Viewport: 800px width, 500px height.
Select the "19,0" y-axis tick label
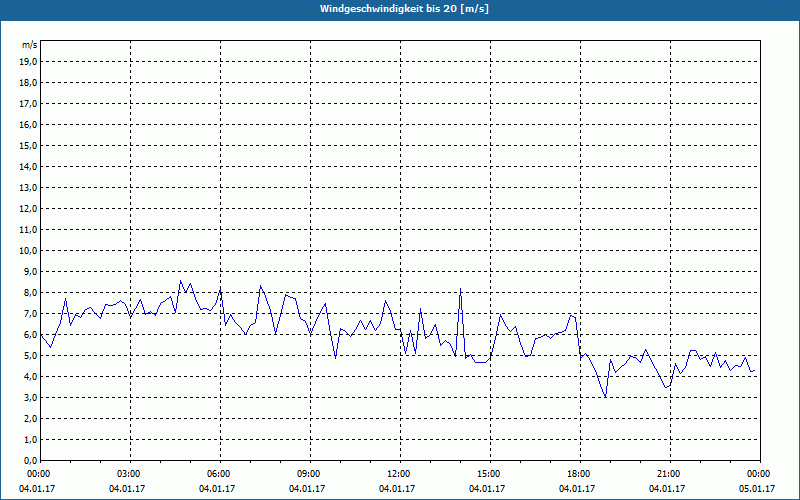(28, 62)
